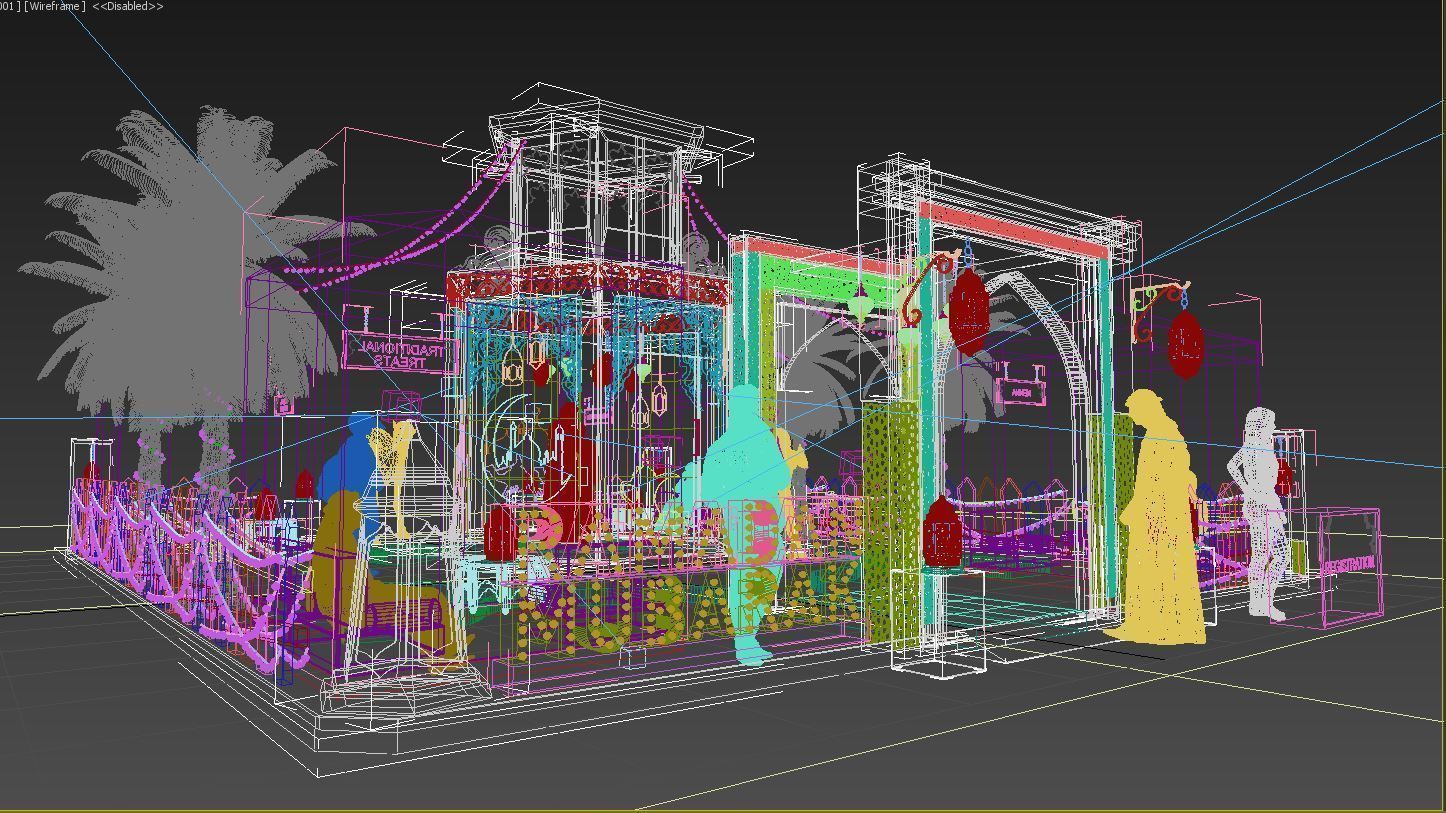Viewport: 1446px width, 813px height.
Task: Select the REGISTRATION desk sign
Action: [x=1349, y=563]
